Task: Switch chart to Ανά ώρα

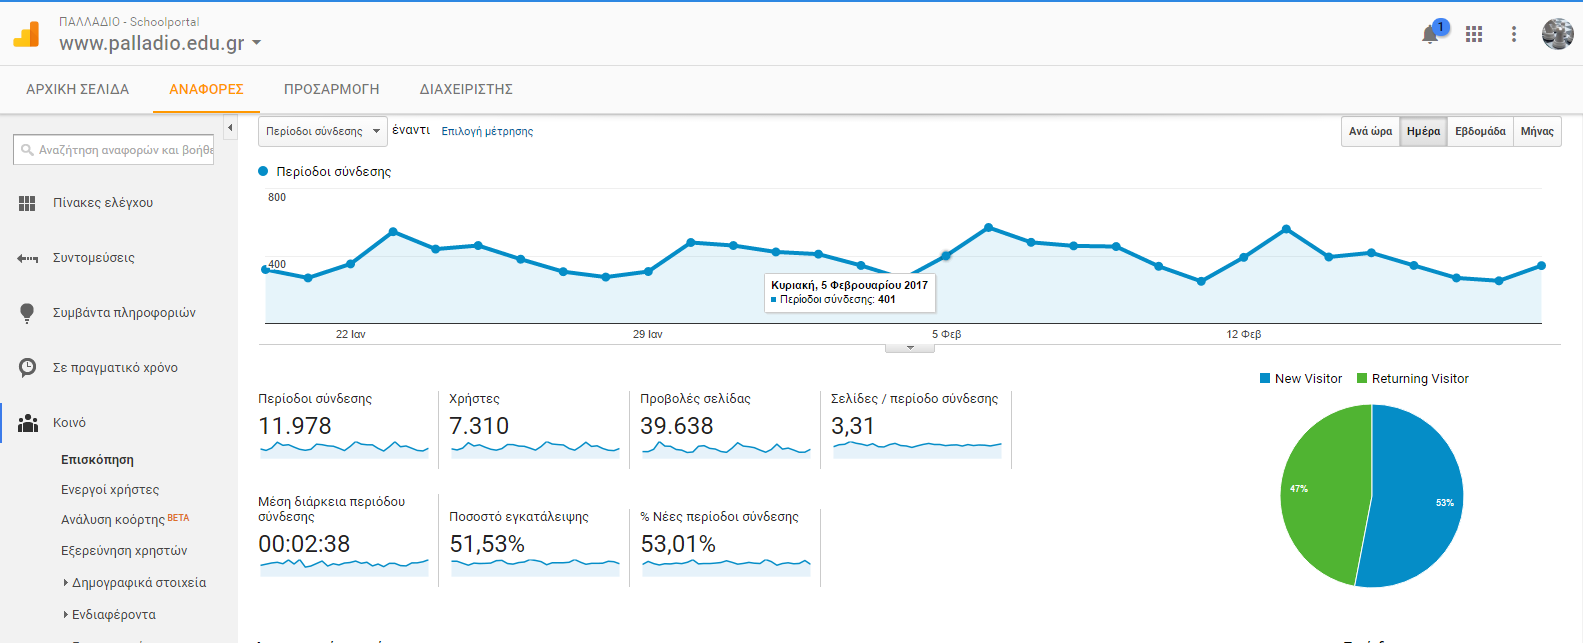Action: coord(1370,131)
